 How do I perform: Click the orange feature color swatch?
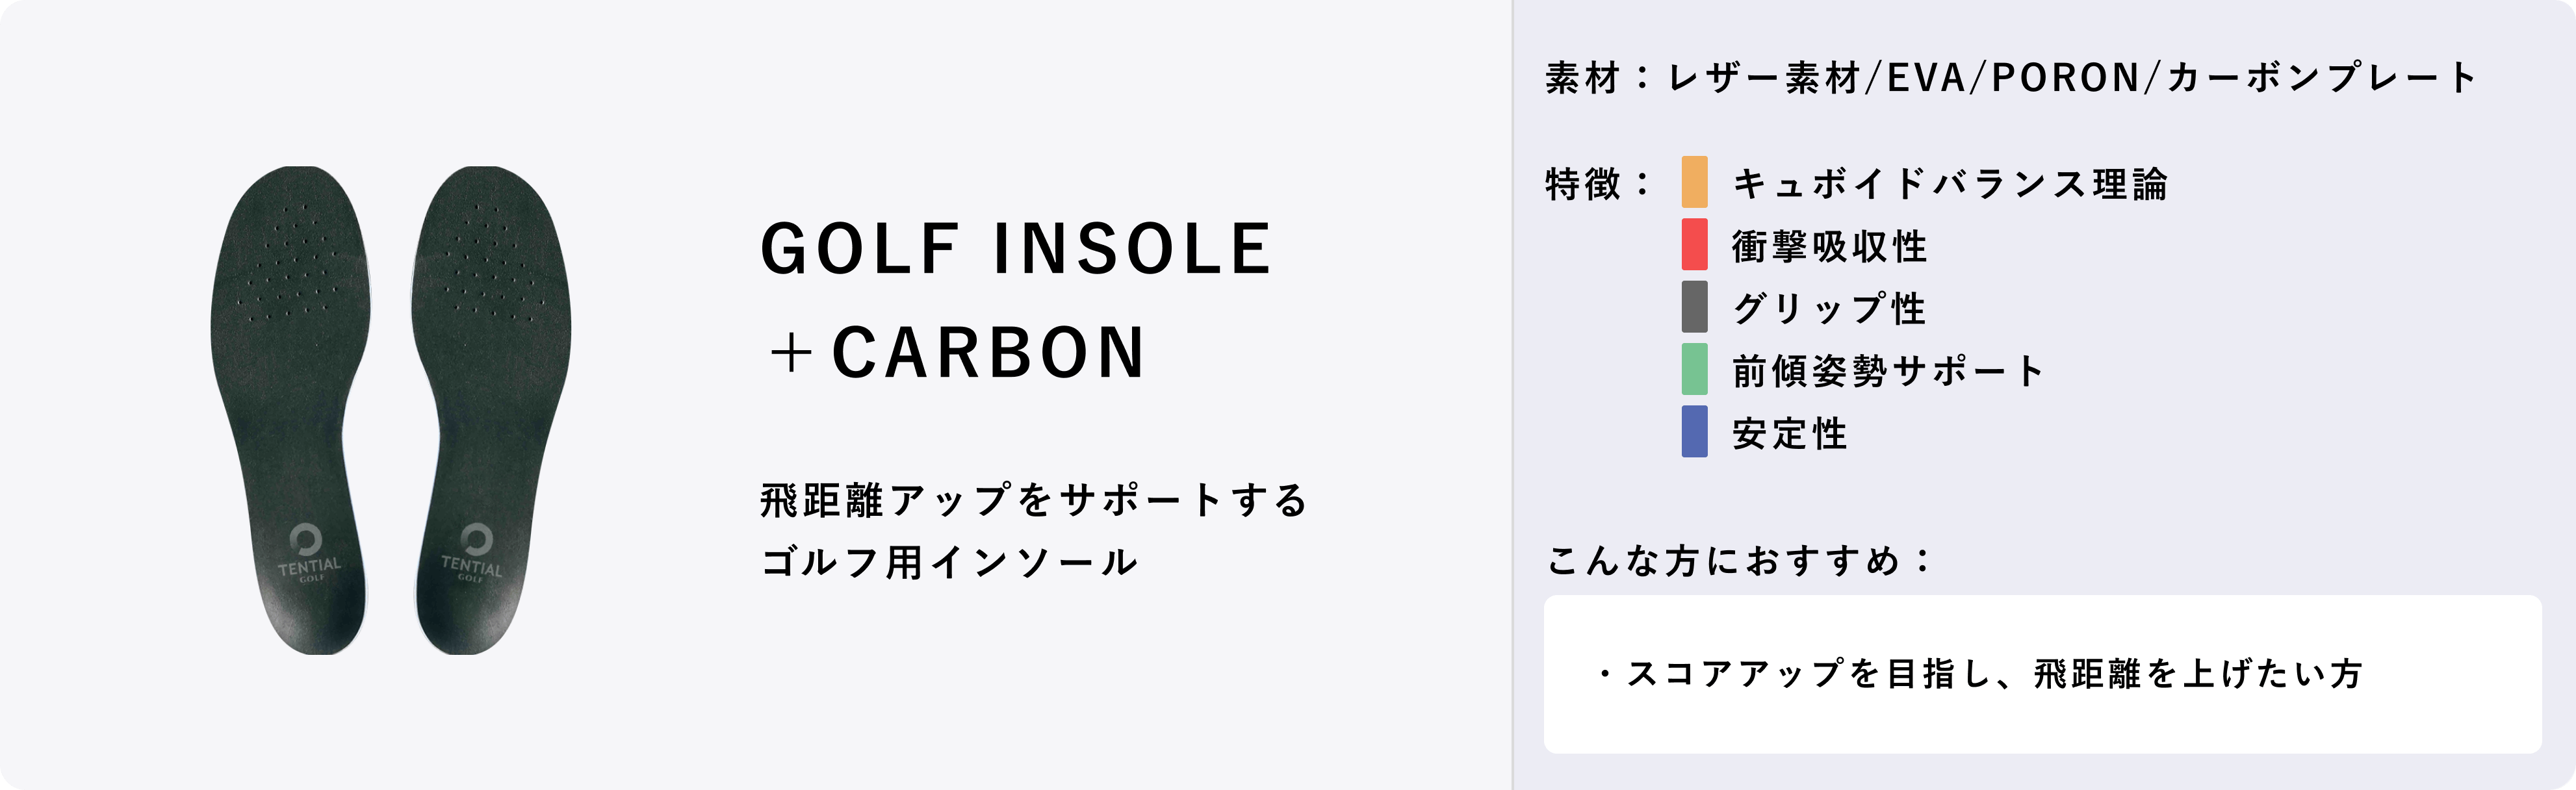point(1694,182)
